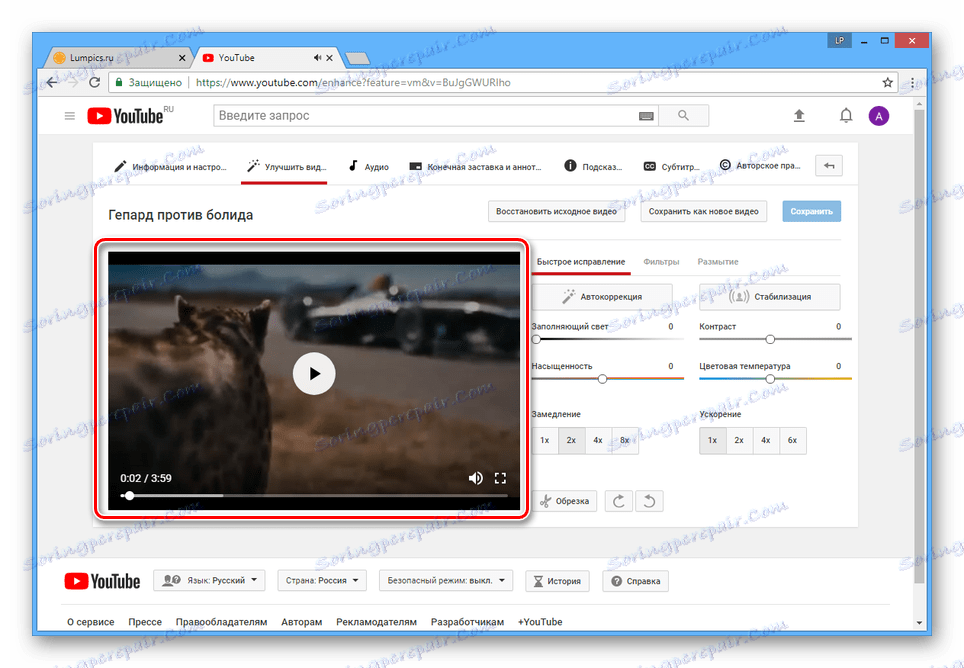Open the Субтитры tab
Screen dimensions: 964x668
[x=671, y=167]
